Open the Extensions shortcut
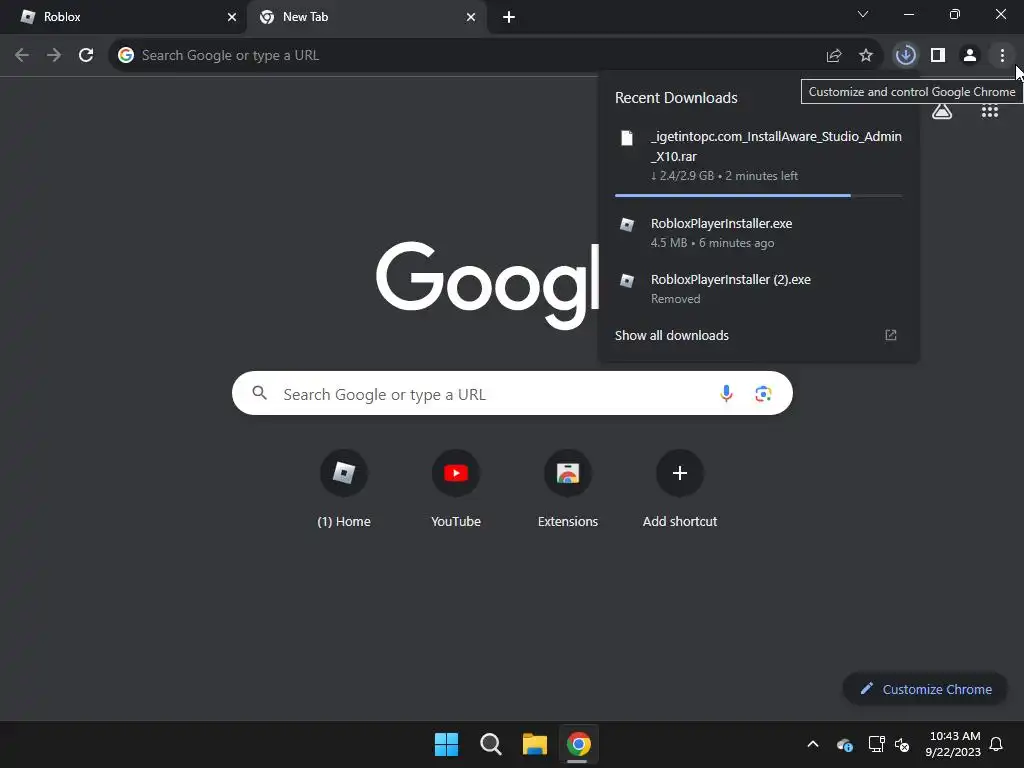 (568, 488)
